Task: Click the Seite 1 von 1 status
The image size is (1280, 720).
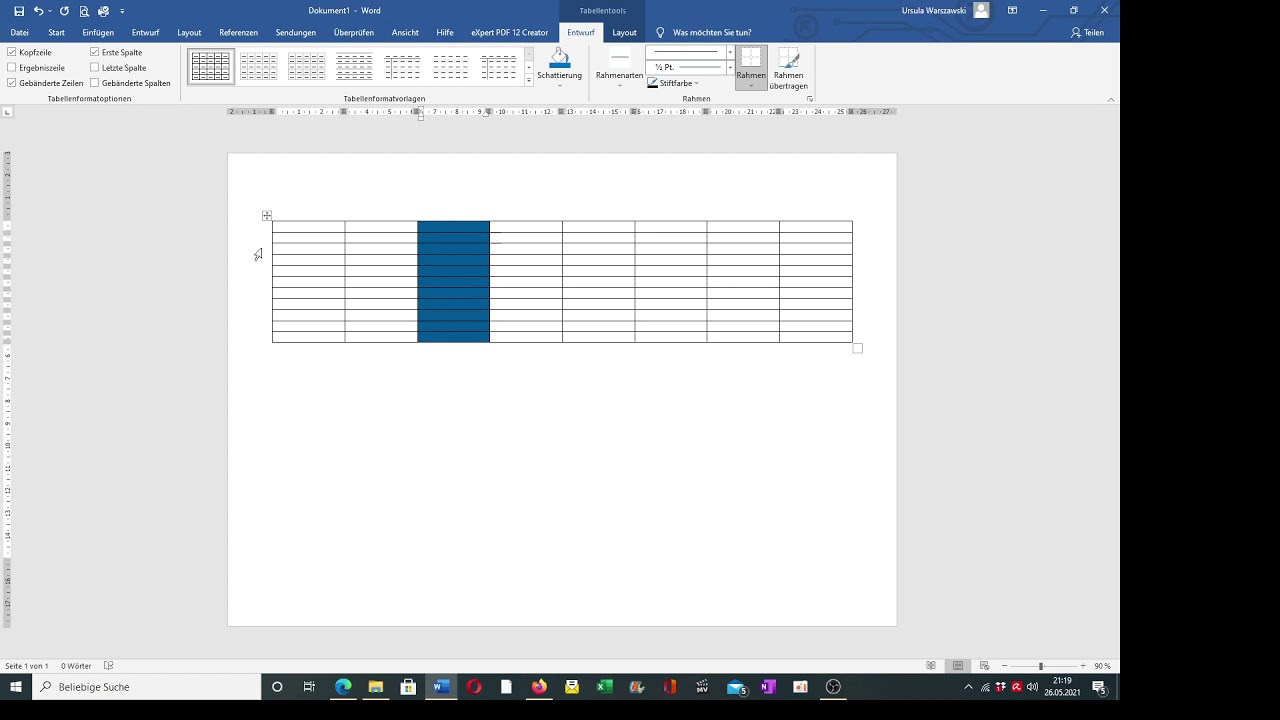Action: pyautogui.click(x=27, y=666)
